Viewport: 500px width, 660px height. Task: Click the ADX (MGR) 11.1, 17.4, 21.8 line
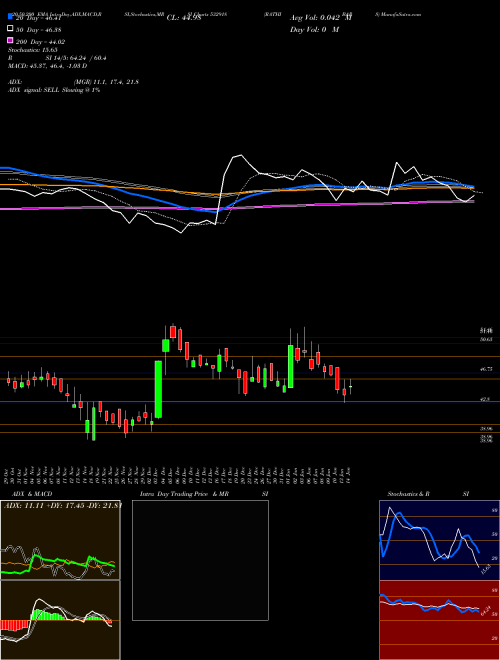point(73,82)
